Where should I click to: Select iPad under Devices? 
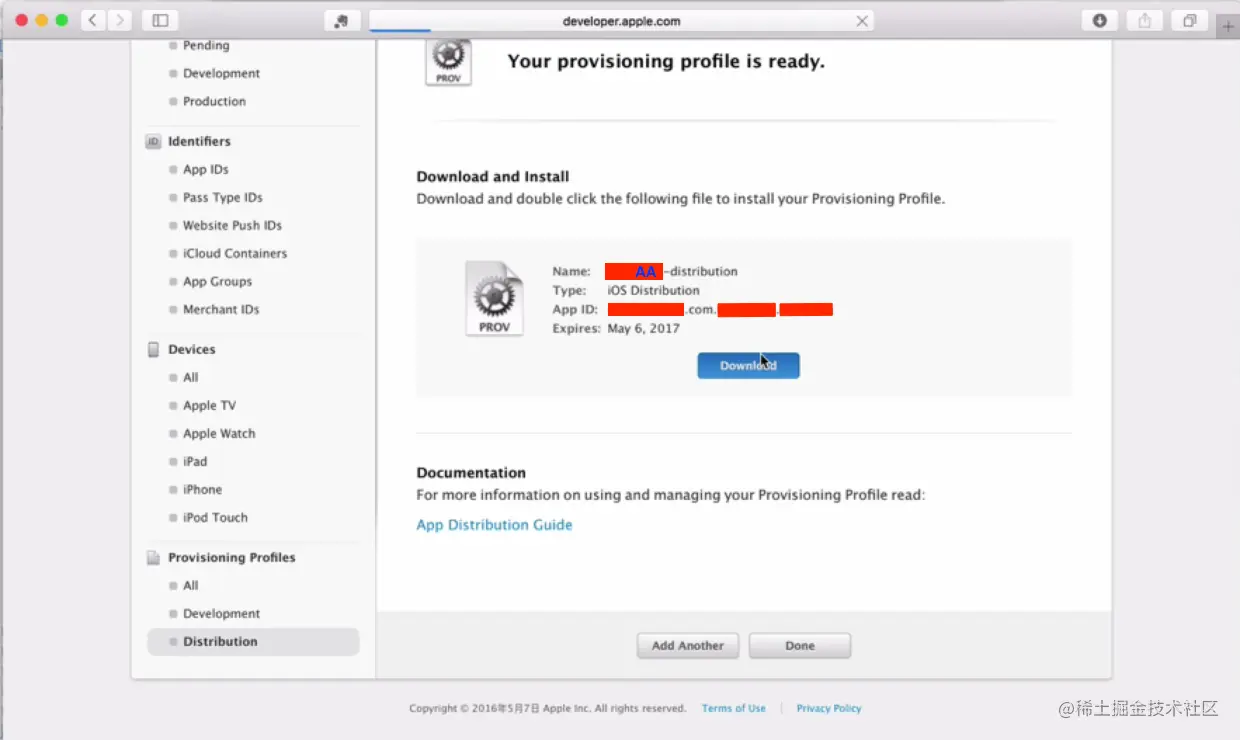(x=195, y=462)
